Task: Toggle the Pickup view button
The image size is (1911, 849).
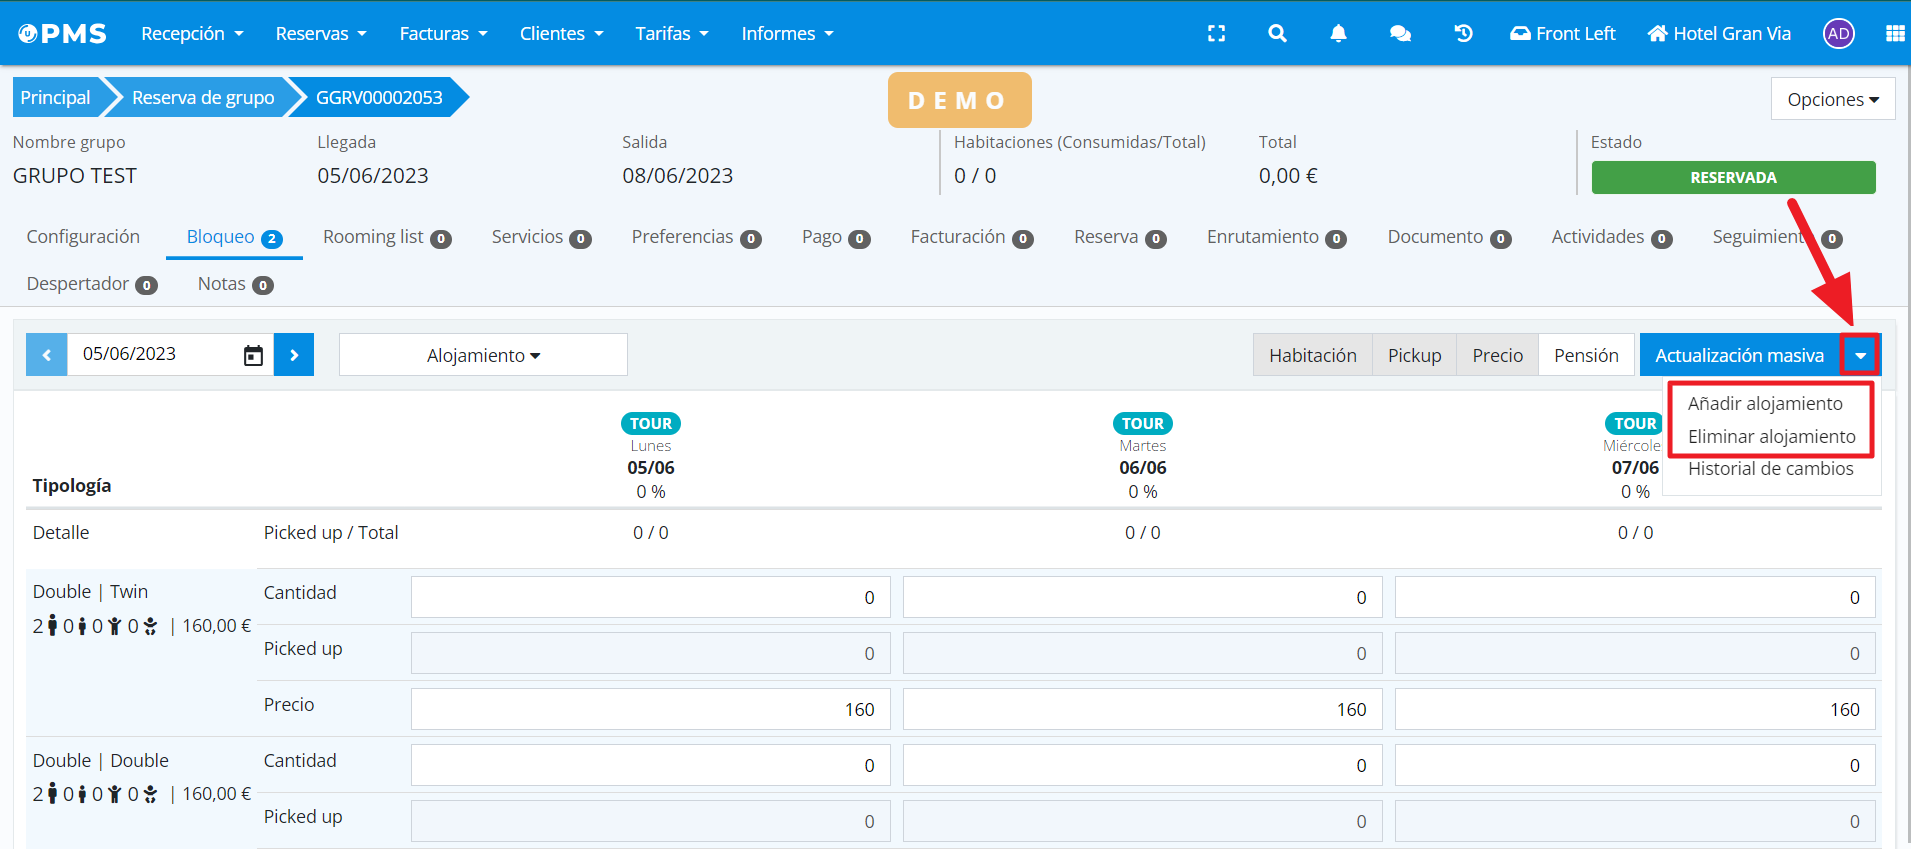Action: tap(1414, 356)
